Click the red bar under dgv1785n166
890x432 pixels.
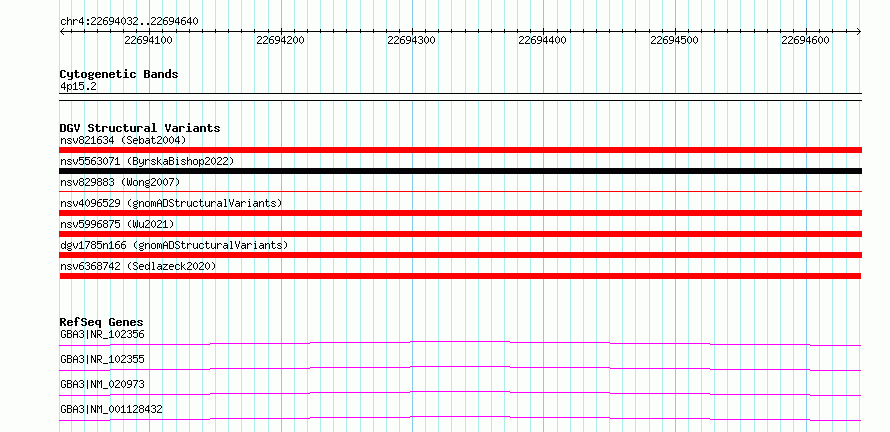click(461, 255)
